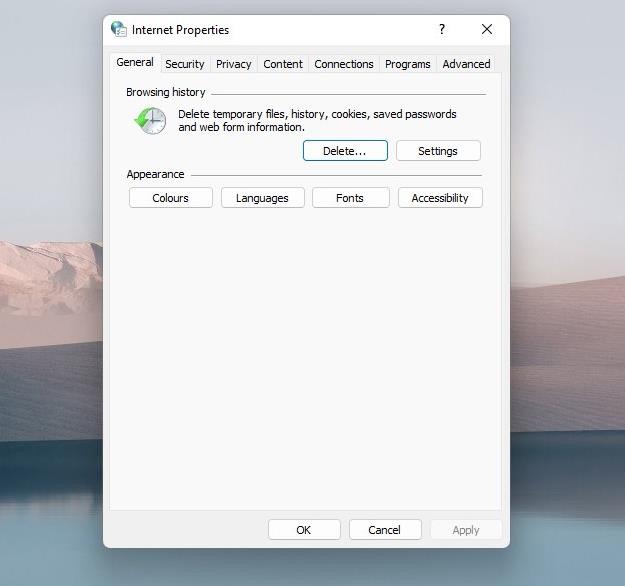Open browsing history Settings
The image size is (625, 586).
coord(438,151)
